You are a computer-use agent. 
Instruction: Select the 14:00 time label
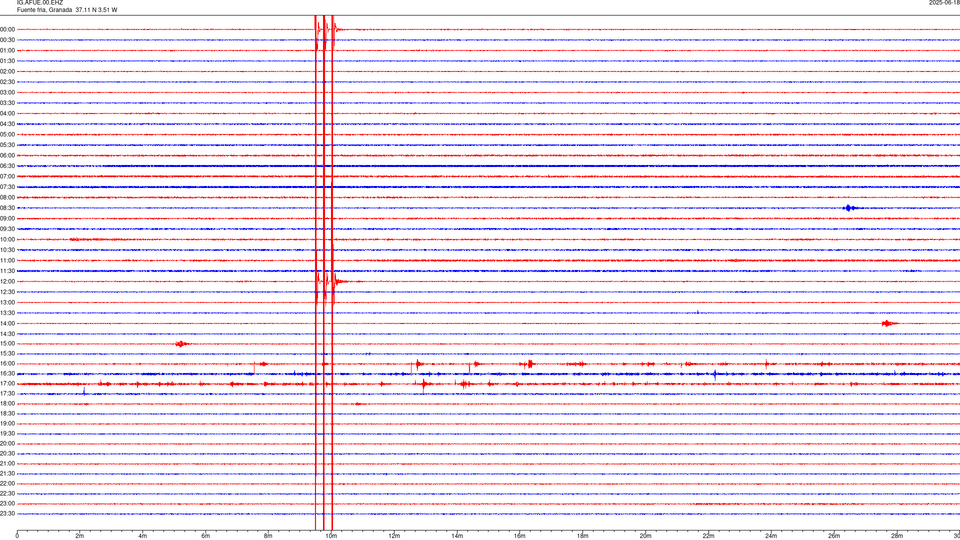pos(8,323)
